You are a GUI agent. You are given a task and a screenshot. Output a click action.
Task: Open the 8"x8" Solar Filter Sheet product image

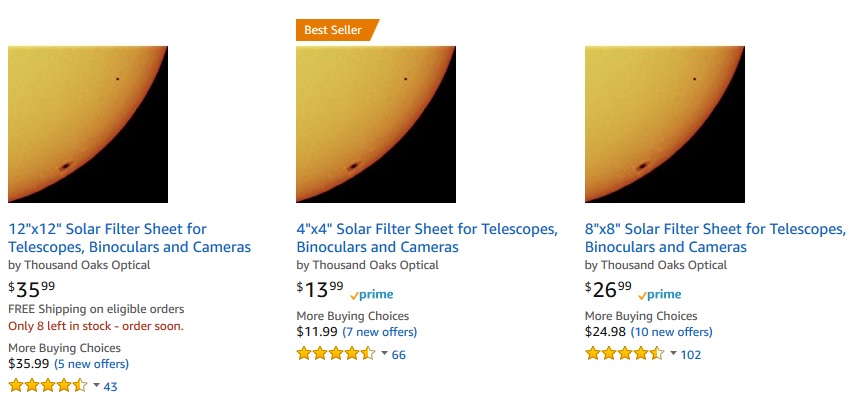coord(664,124)
